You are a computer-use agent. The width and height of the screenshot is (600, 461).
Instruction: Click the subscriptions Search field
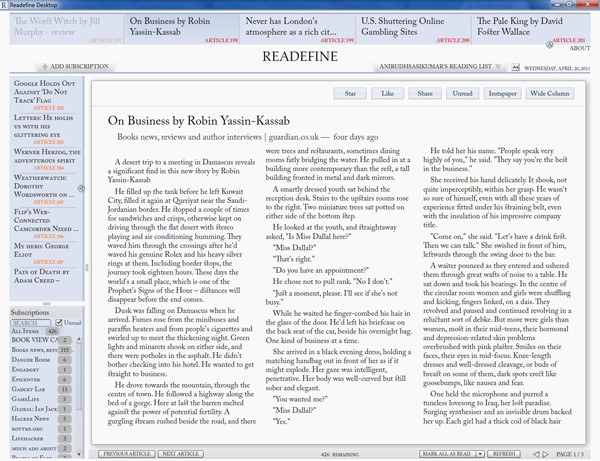(31, 323)
